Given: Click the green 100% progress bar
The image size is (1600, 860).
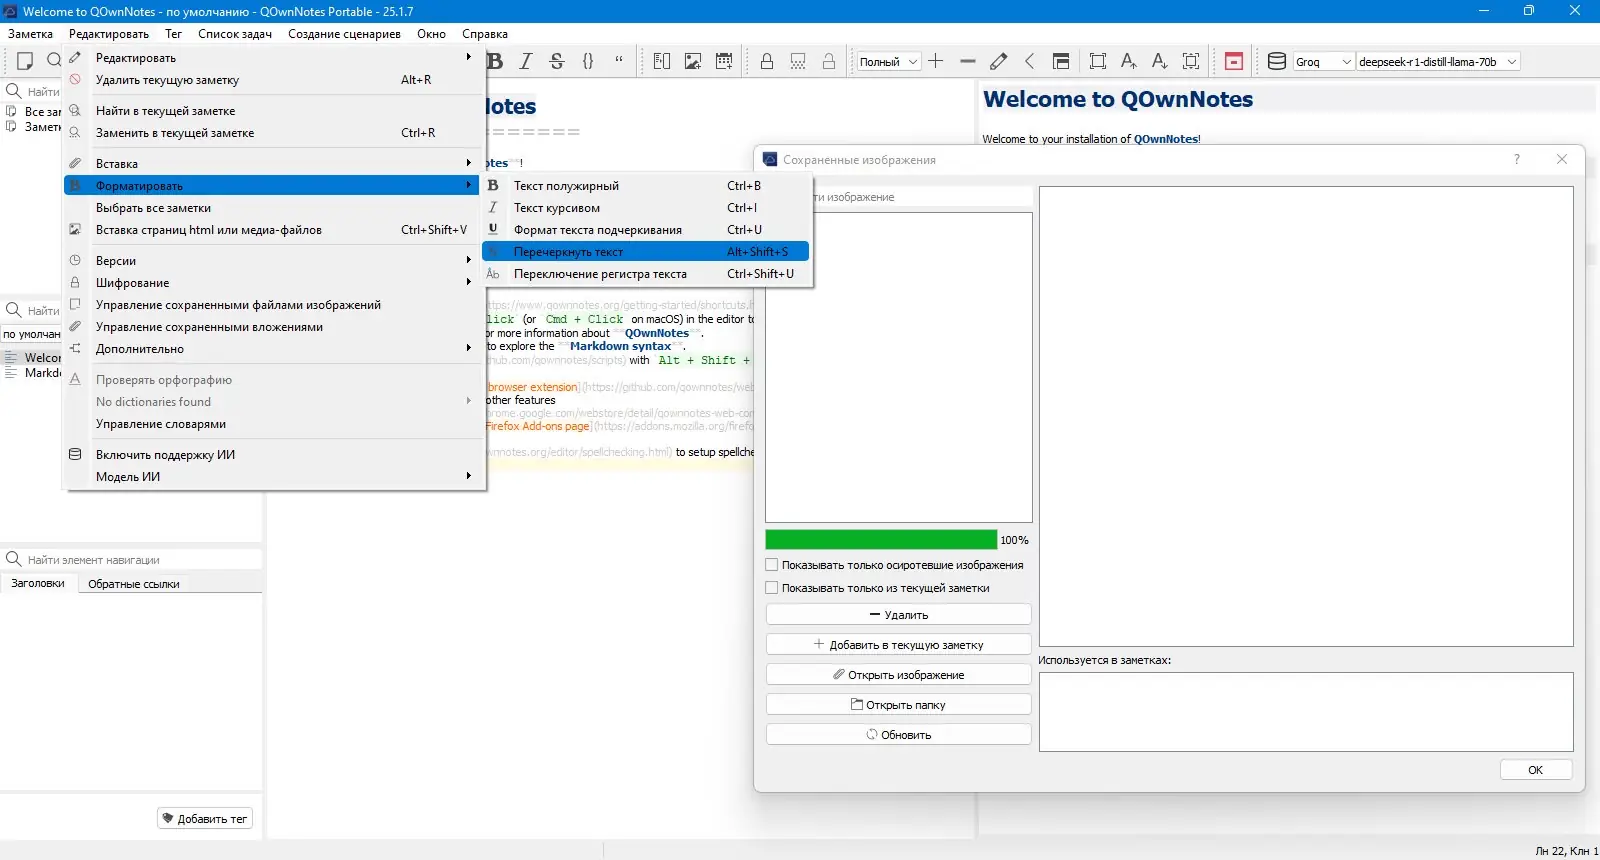Looking at the screenshot, I should tap(881, 540).
